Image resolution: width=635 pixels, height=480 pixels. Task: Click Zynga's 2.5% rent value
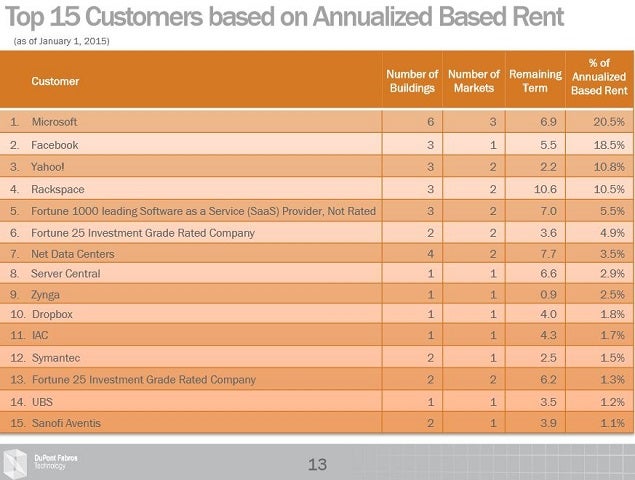612,295
